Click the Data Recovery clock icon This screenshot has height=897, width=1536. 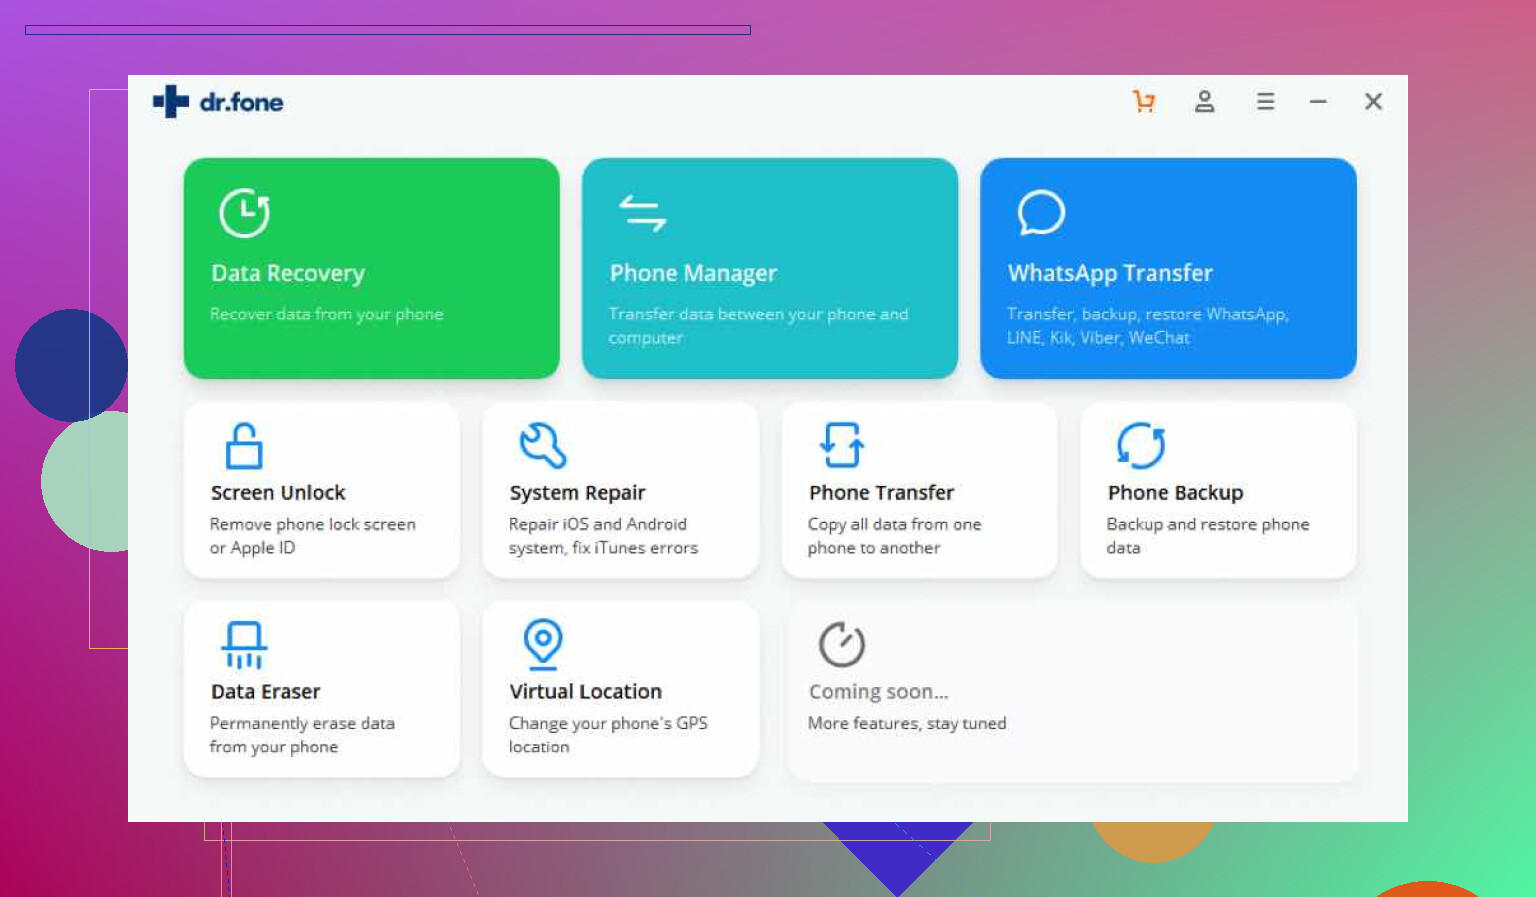(244, 212)
